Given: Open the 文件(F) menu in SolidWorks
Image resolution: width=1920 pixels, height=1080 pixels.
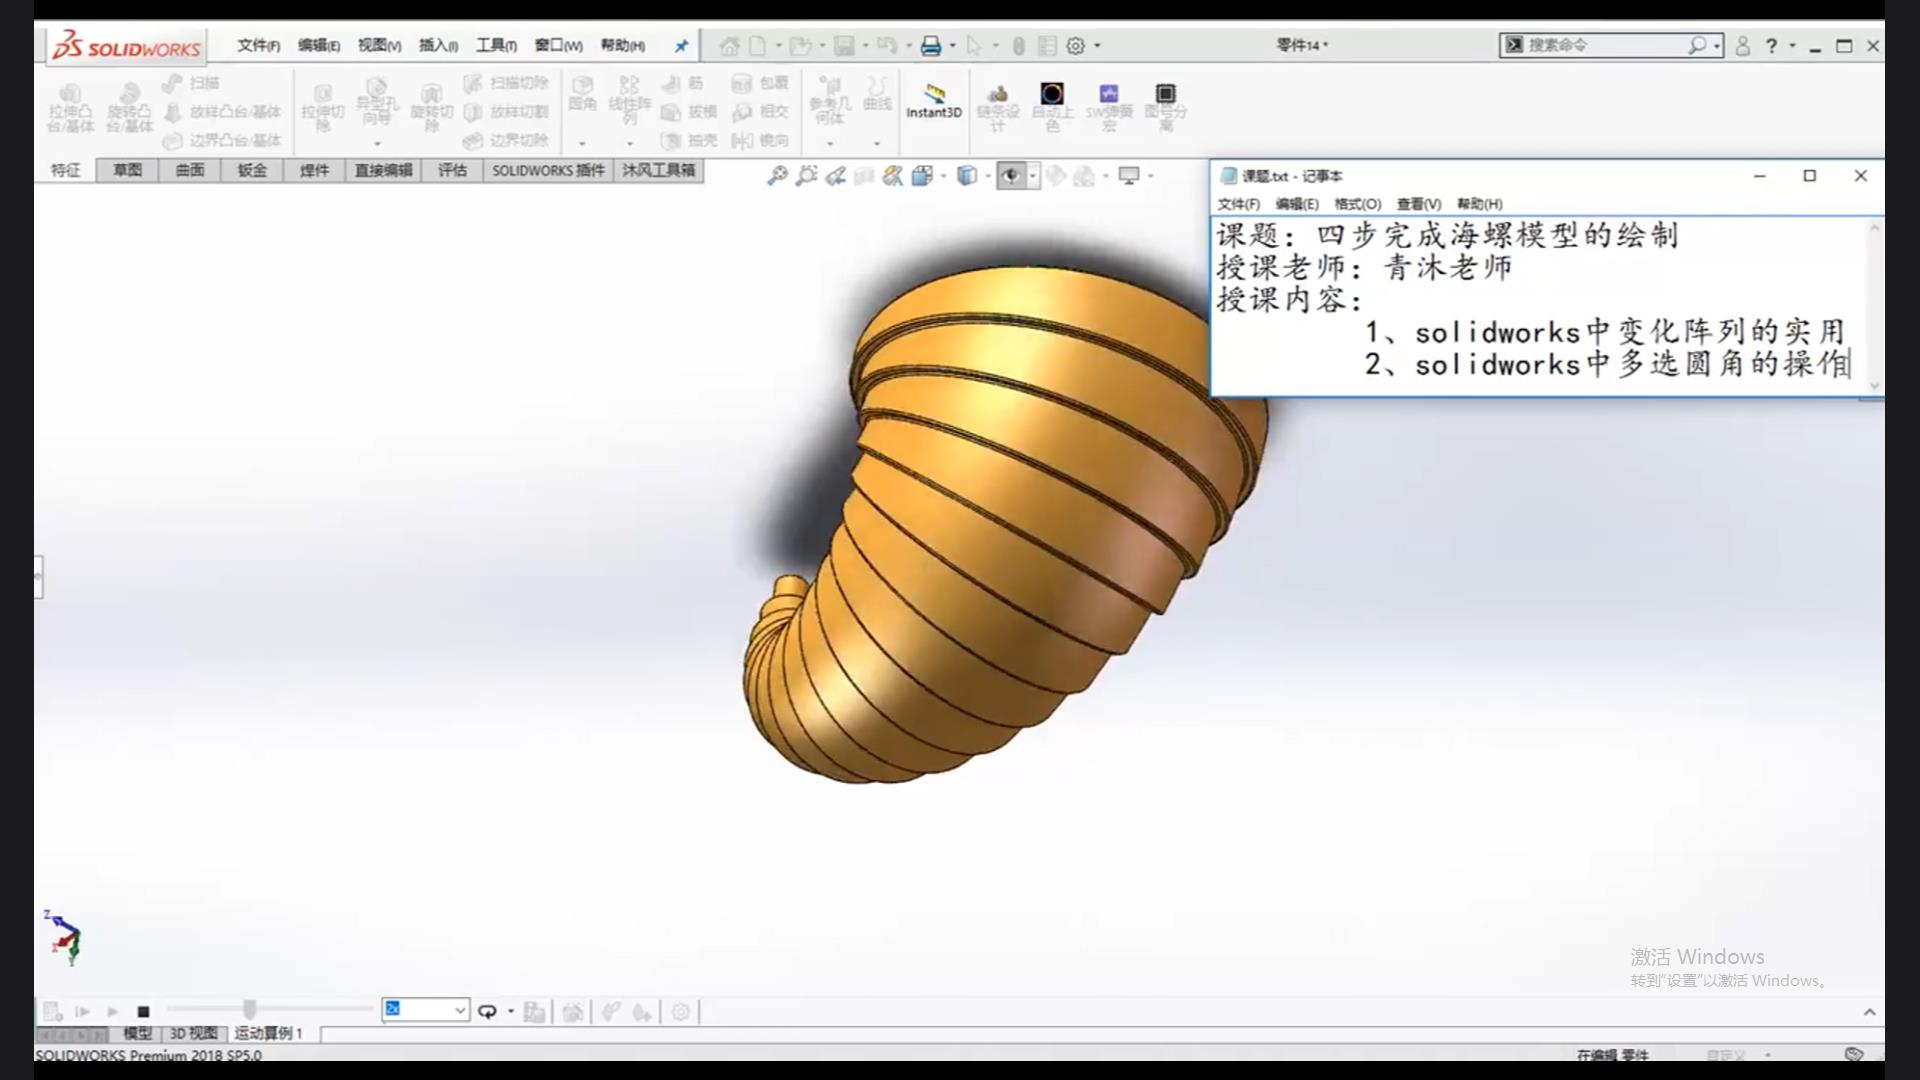Looking at the screenshot, I should point(258,46).
